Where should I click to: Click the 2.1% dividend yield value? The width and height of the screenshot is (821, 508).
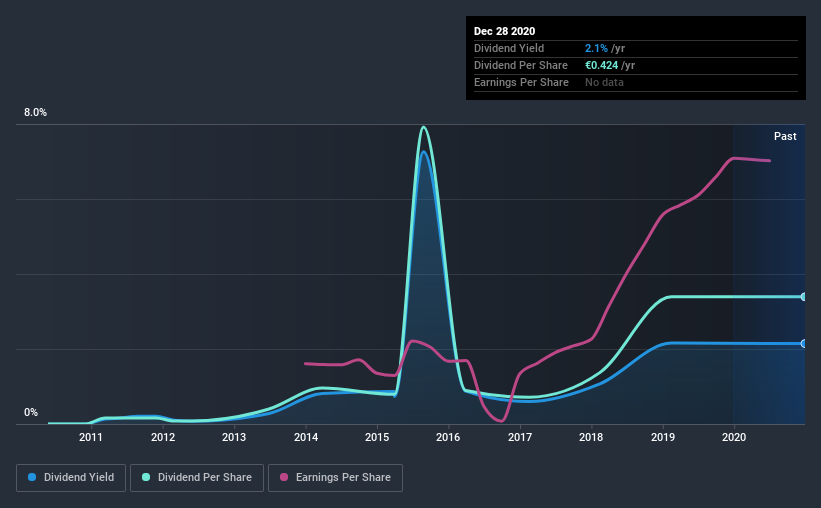596,48
